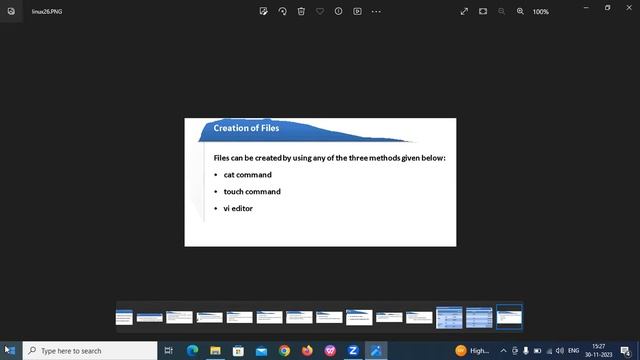Click the battery tray icon

[x=538, y=351]
